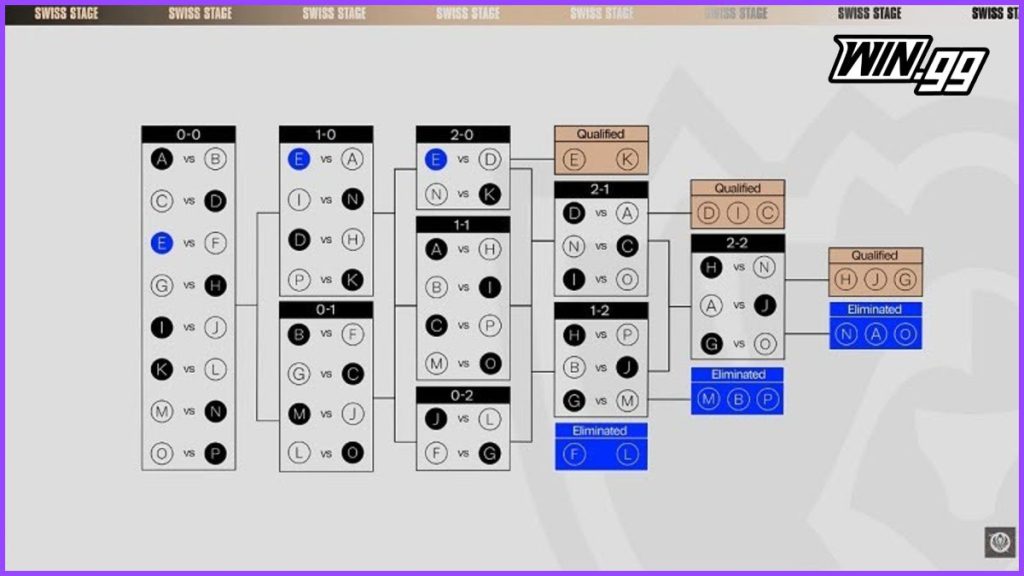The width and height of the screenshot is (1024, 576).
Task: Select team C in the 2-1 box
Action: 627,246
